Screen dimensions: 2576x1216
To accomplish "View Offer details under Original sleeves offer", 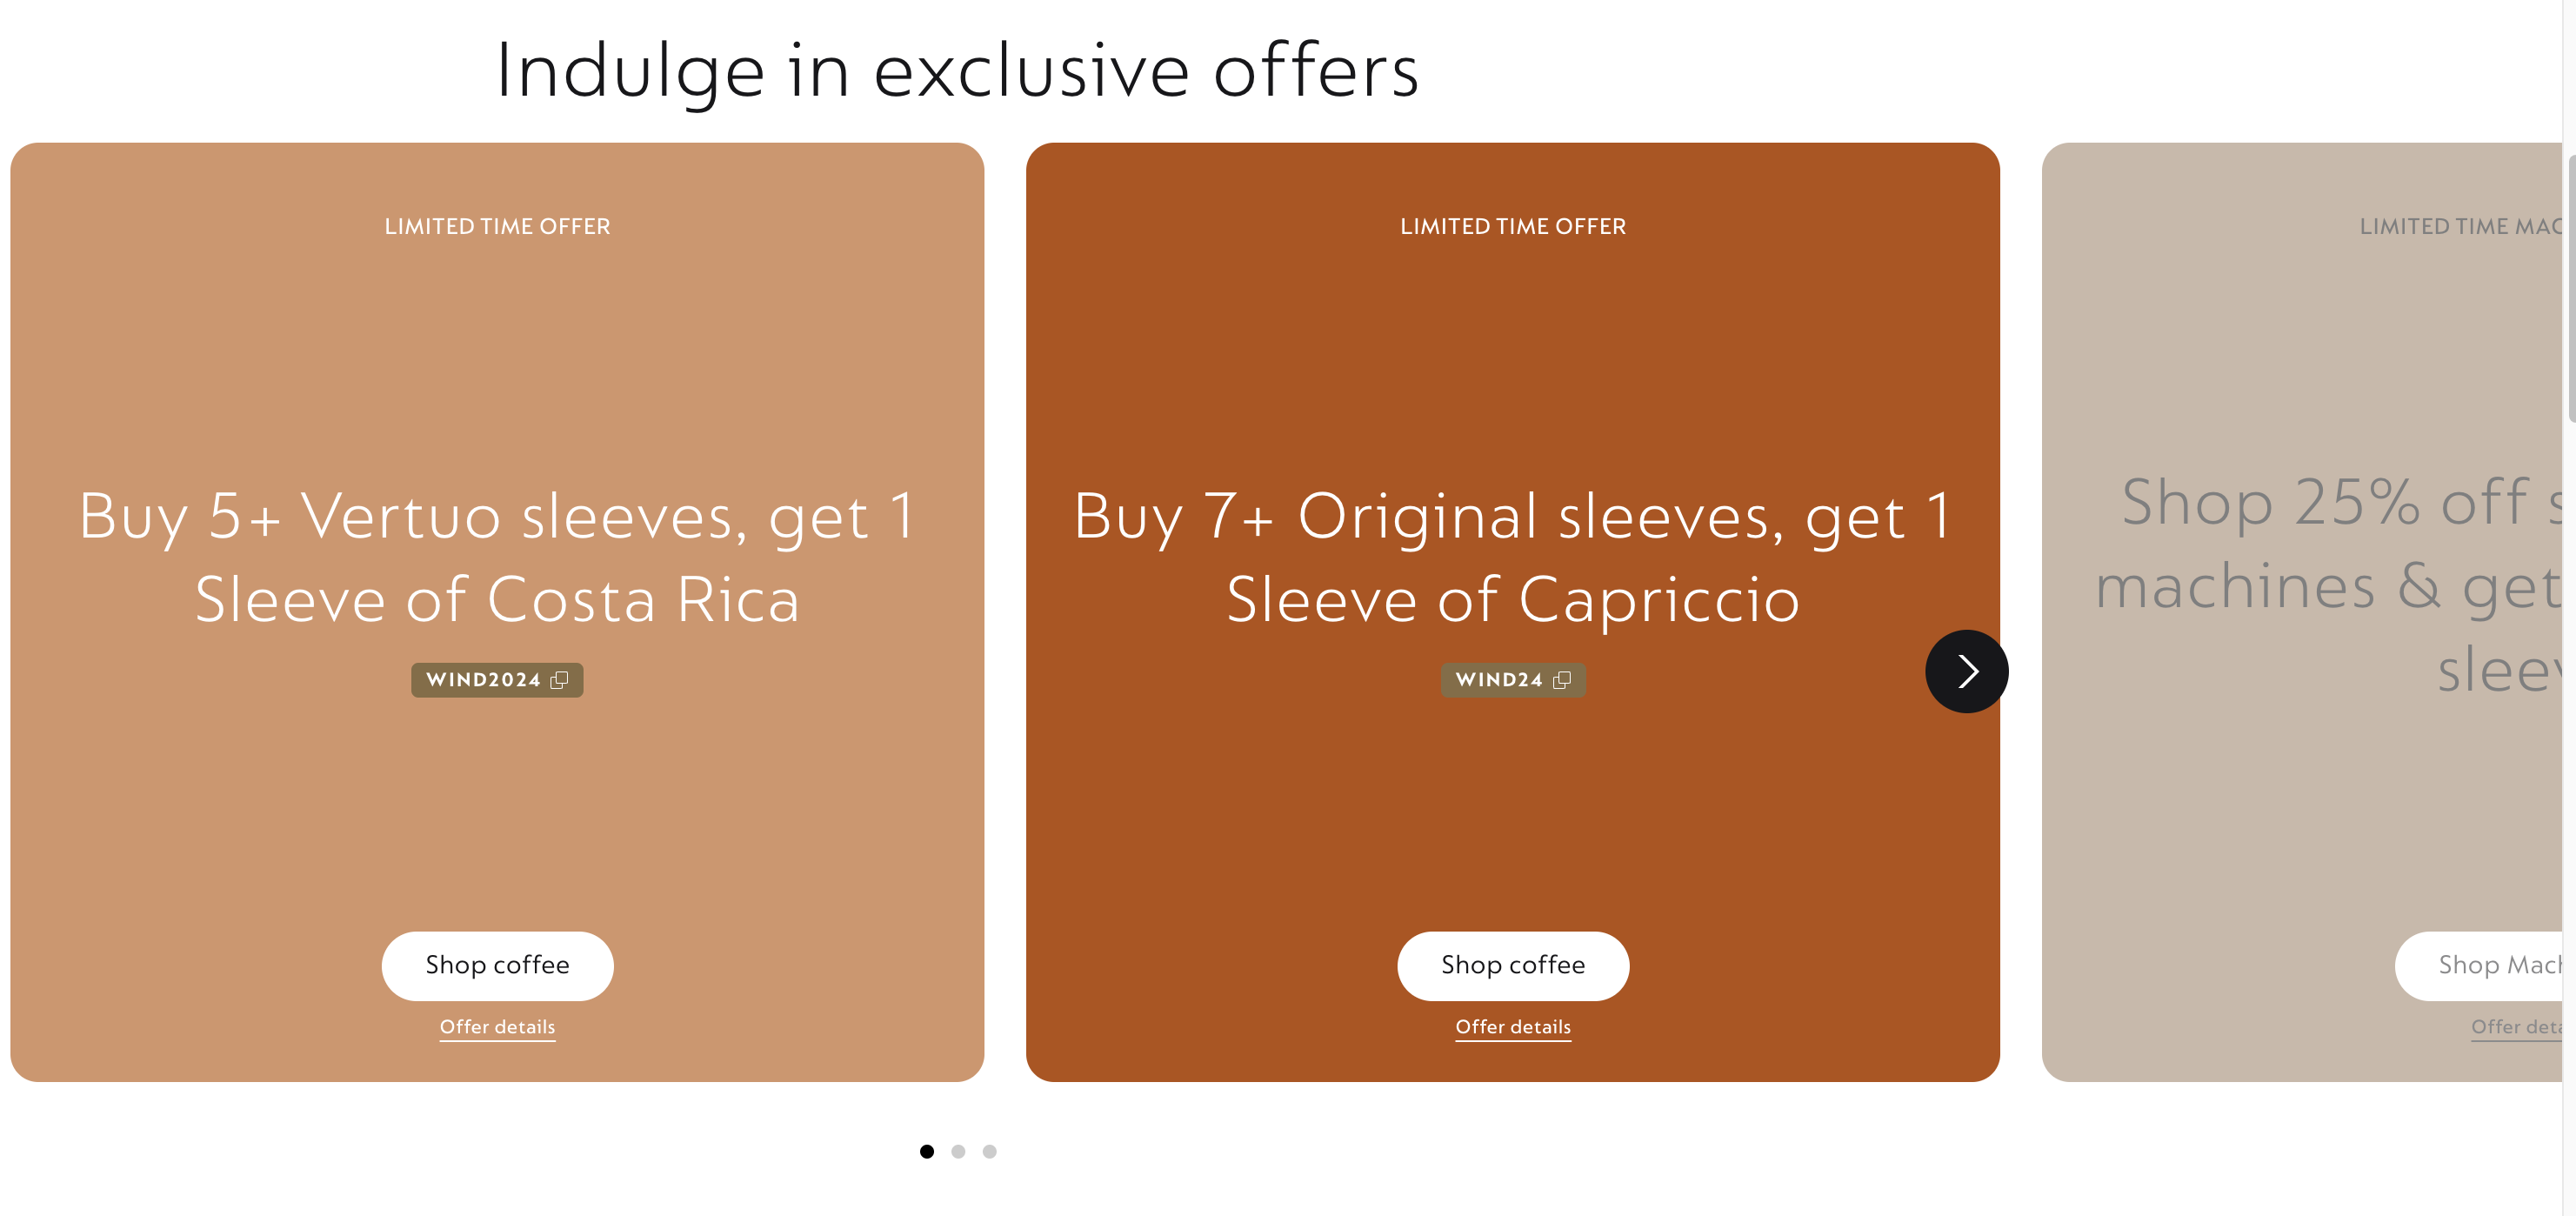I will [1512, 1027].
